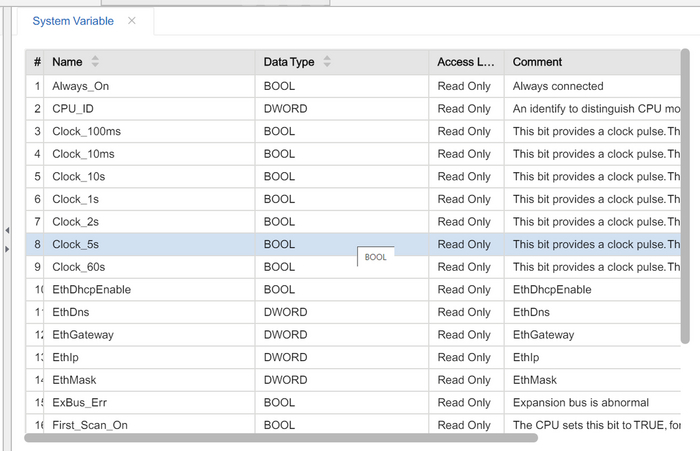Click the comment 'Expansion bus is abnormal'
Viewport: 700px width, 451px height.
pos(580,402)
